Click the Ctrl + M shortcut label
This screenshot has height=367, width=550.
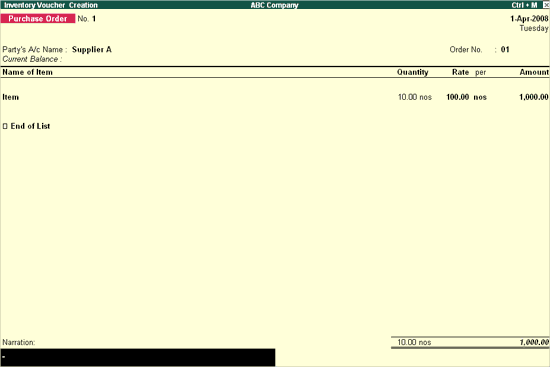[524, 5]
